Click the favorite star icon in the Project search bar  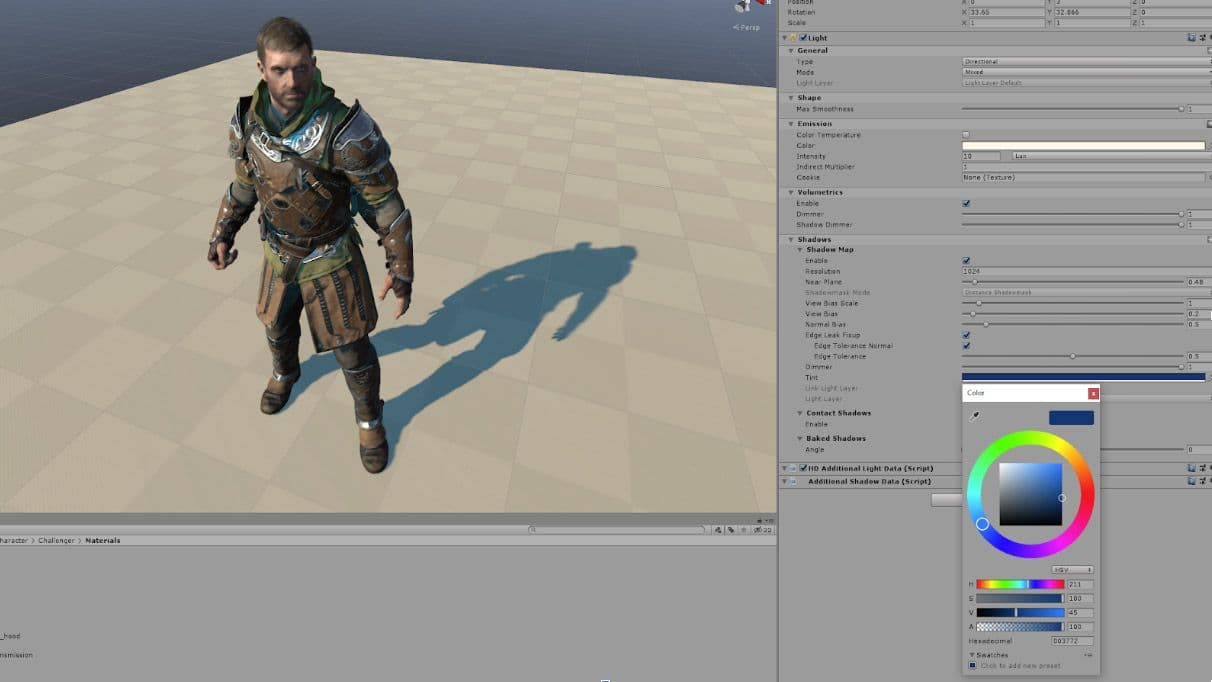tap(744, 530)
